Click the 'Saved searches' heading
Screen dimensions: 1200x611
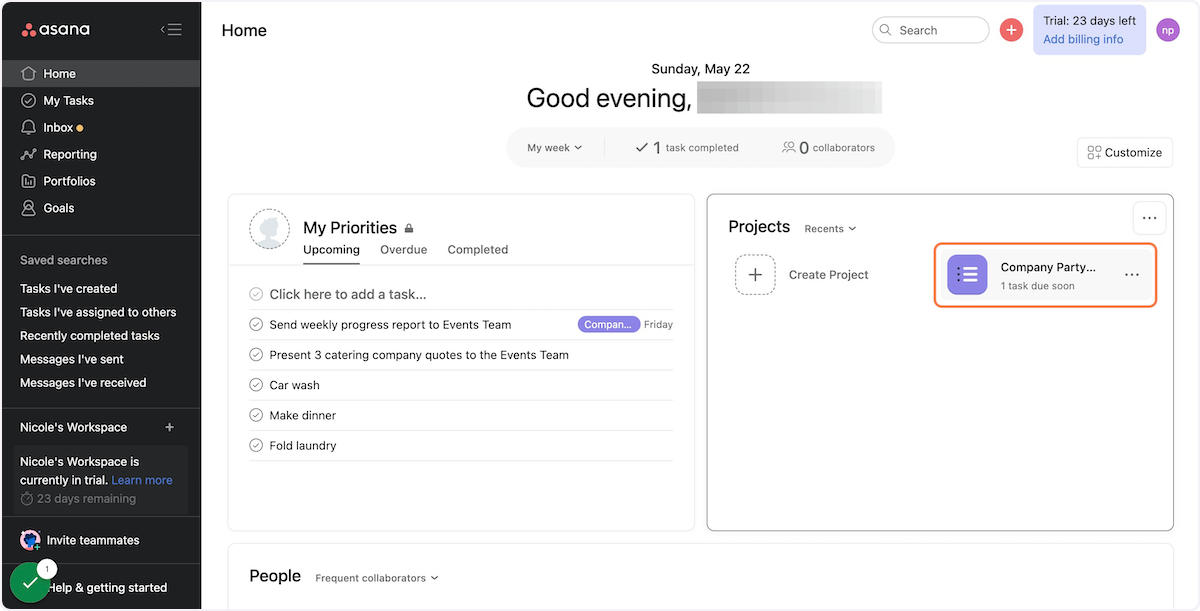point(64,260)
